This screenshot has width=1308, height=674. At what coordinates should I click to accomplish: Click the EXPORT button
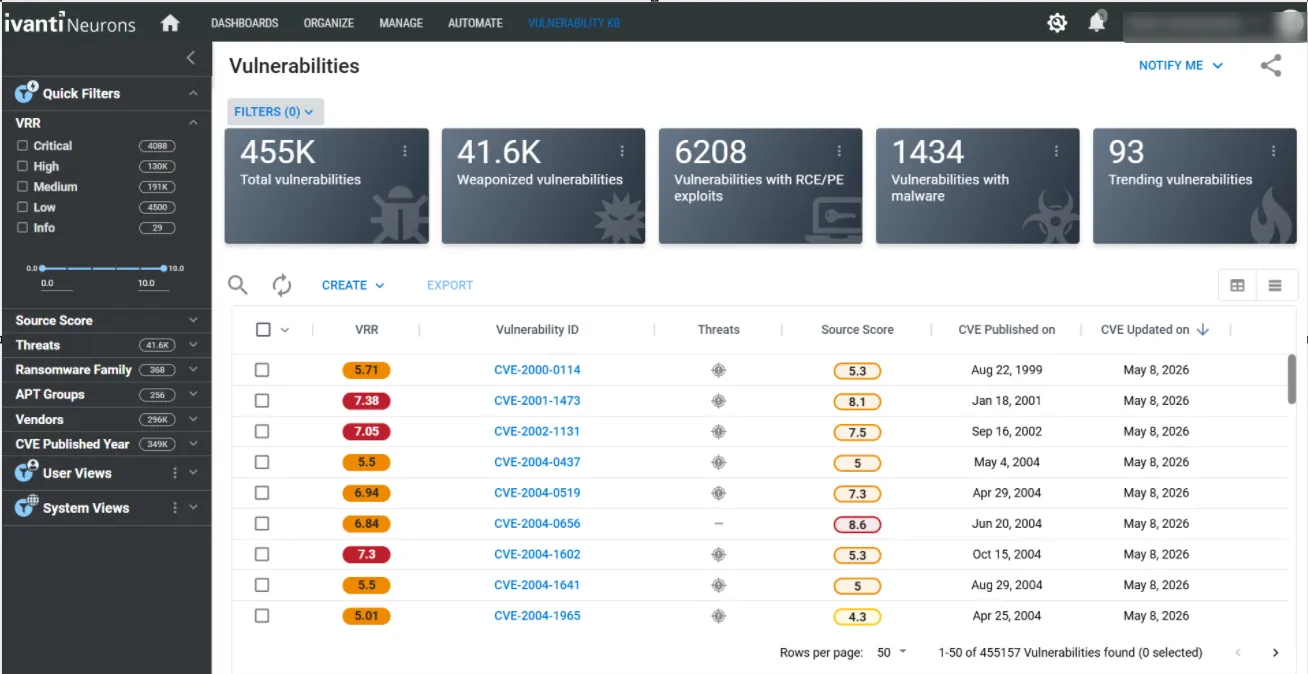[x=450, y=285]
